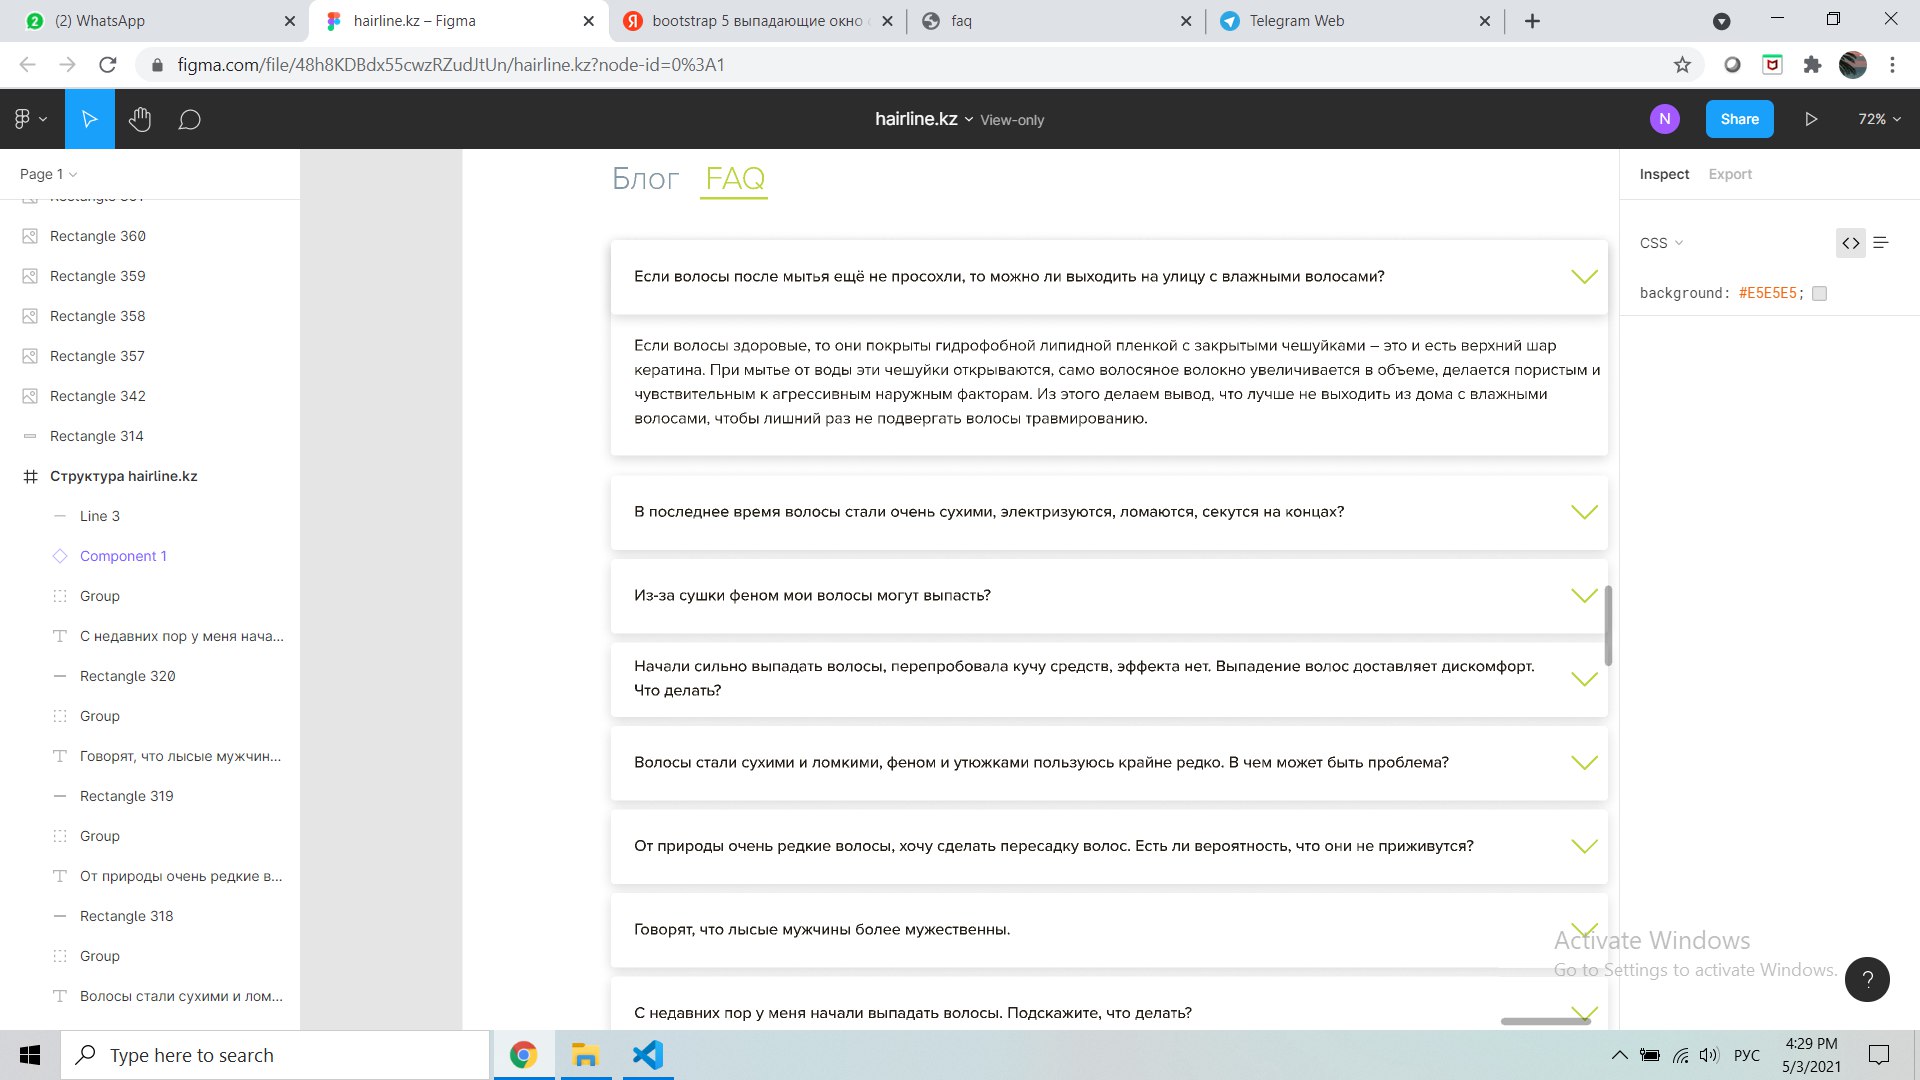This screenshot has width=1920, height=1080.
Task: Switch to the Inspect tab
Action: tap(1664, 174)
